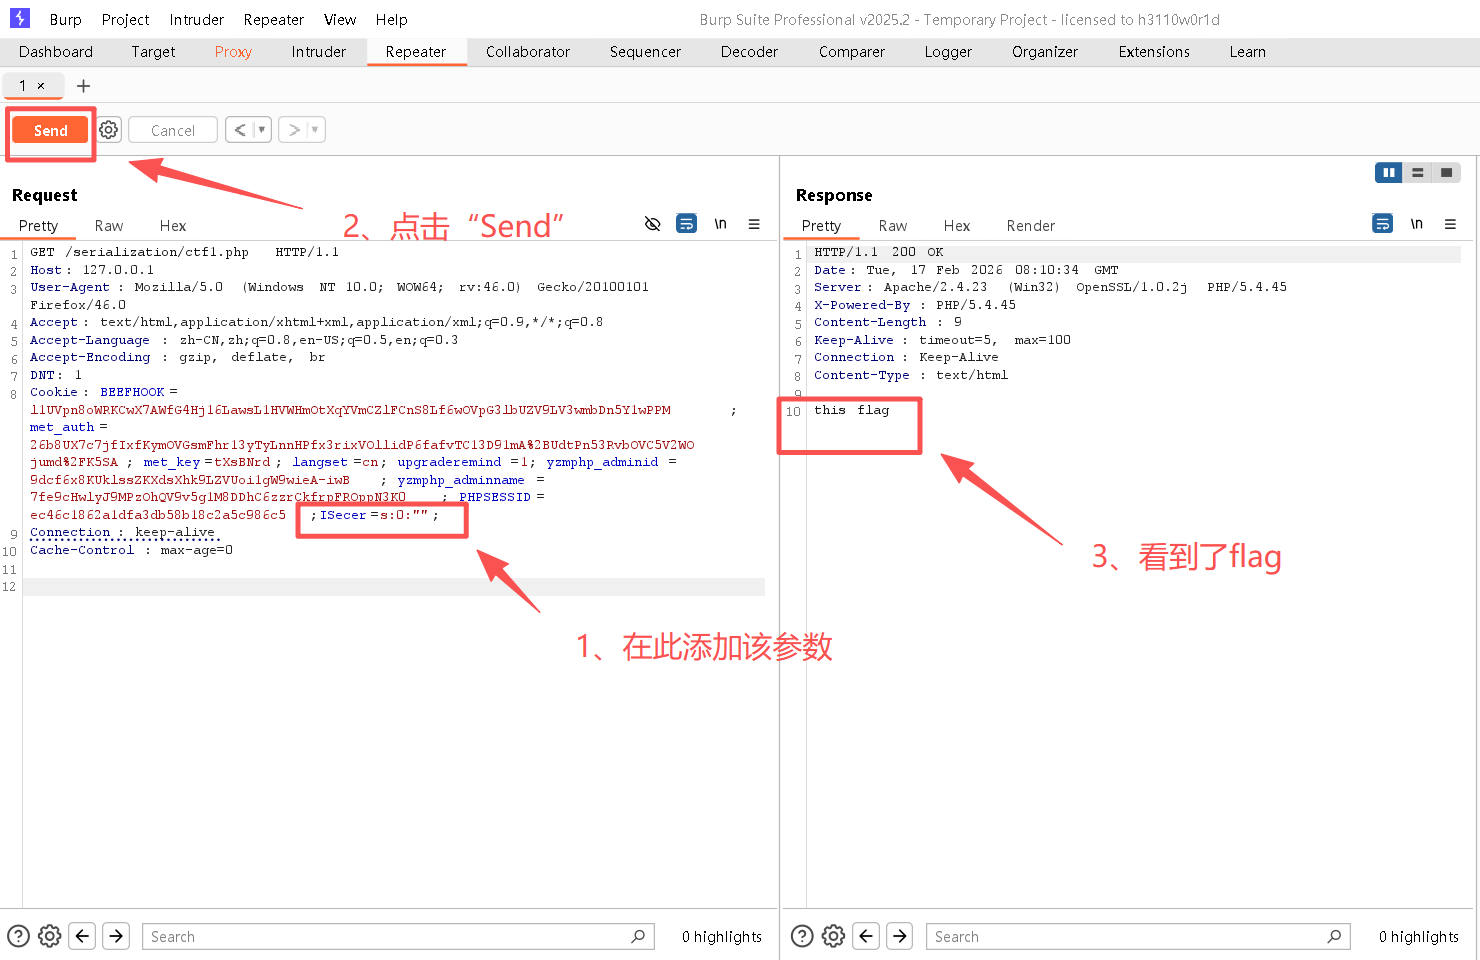Send the request

click(51, 130)
